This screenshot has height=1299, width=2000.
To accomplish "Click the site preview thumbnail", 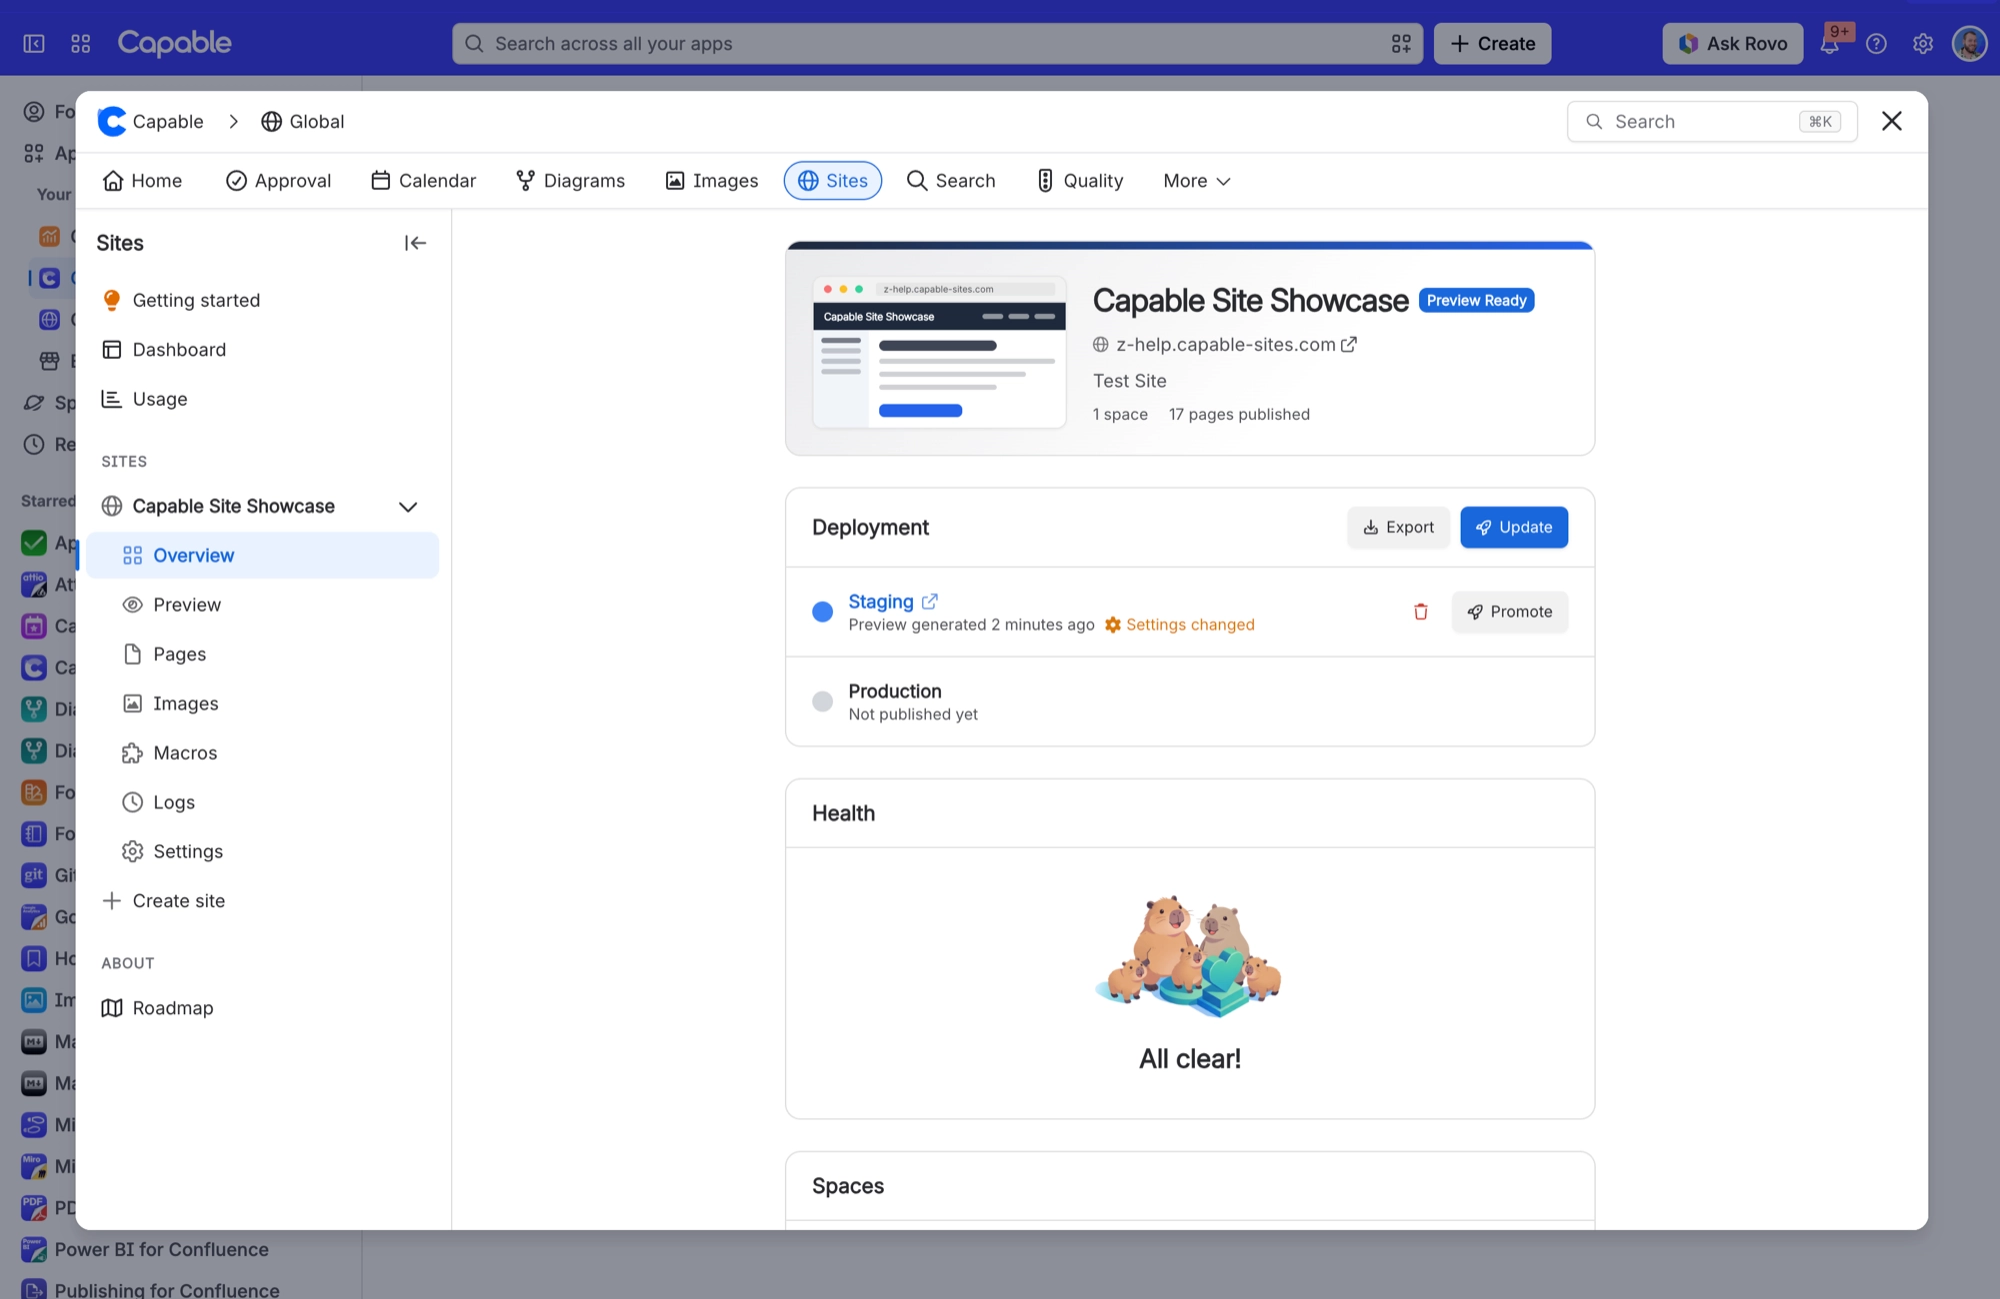I will pyautogui.click(x=939, y=352).
